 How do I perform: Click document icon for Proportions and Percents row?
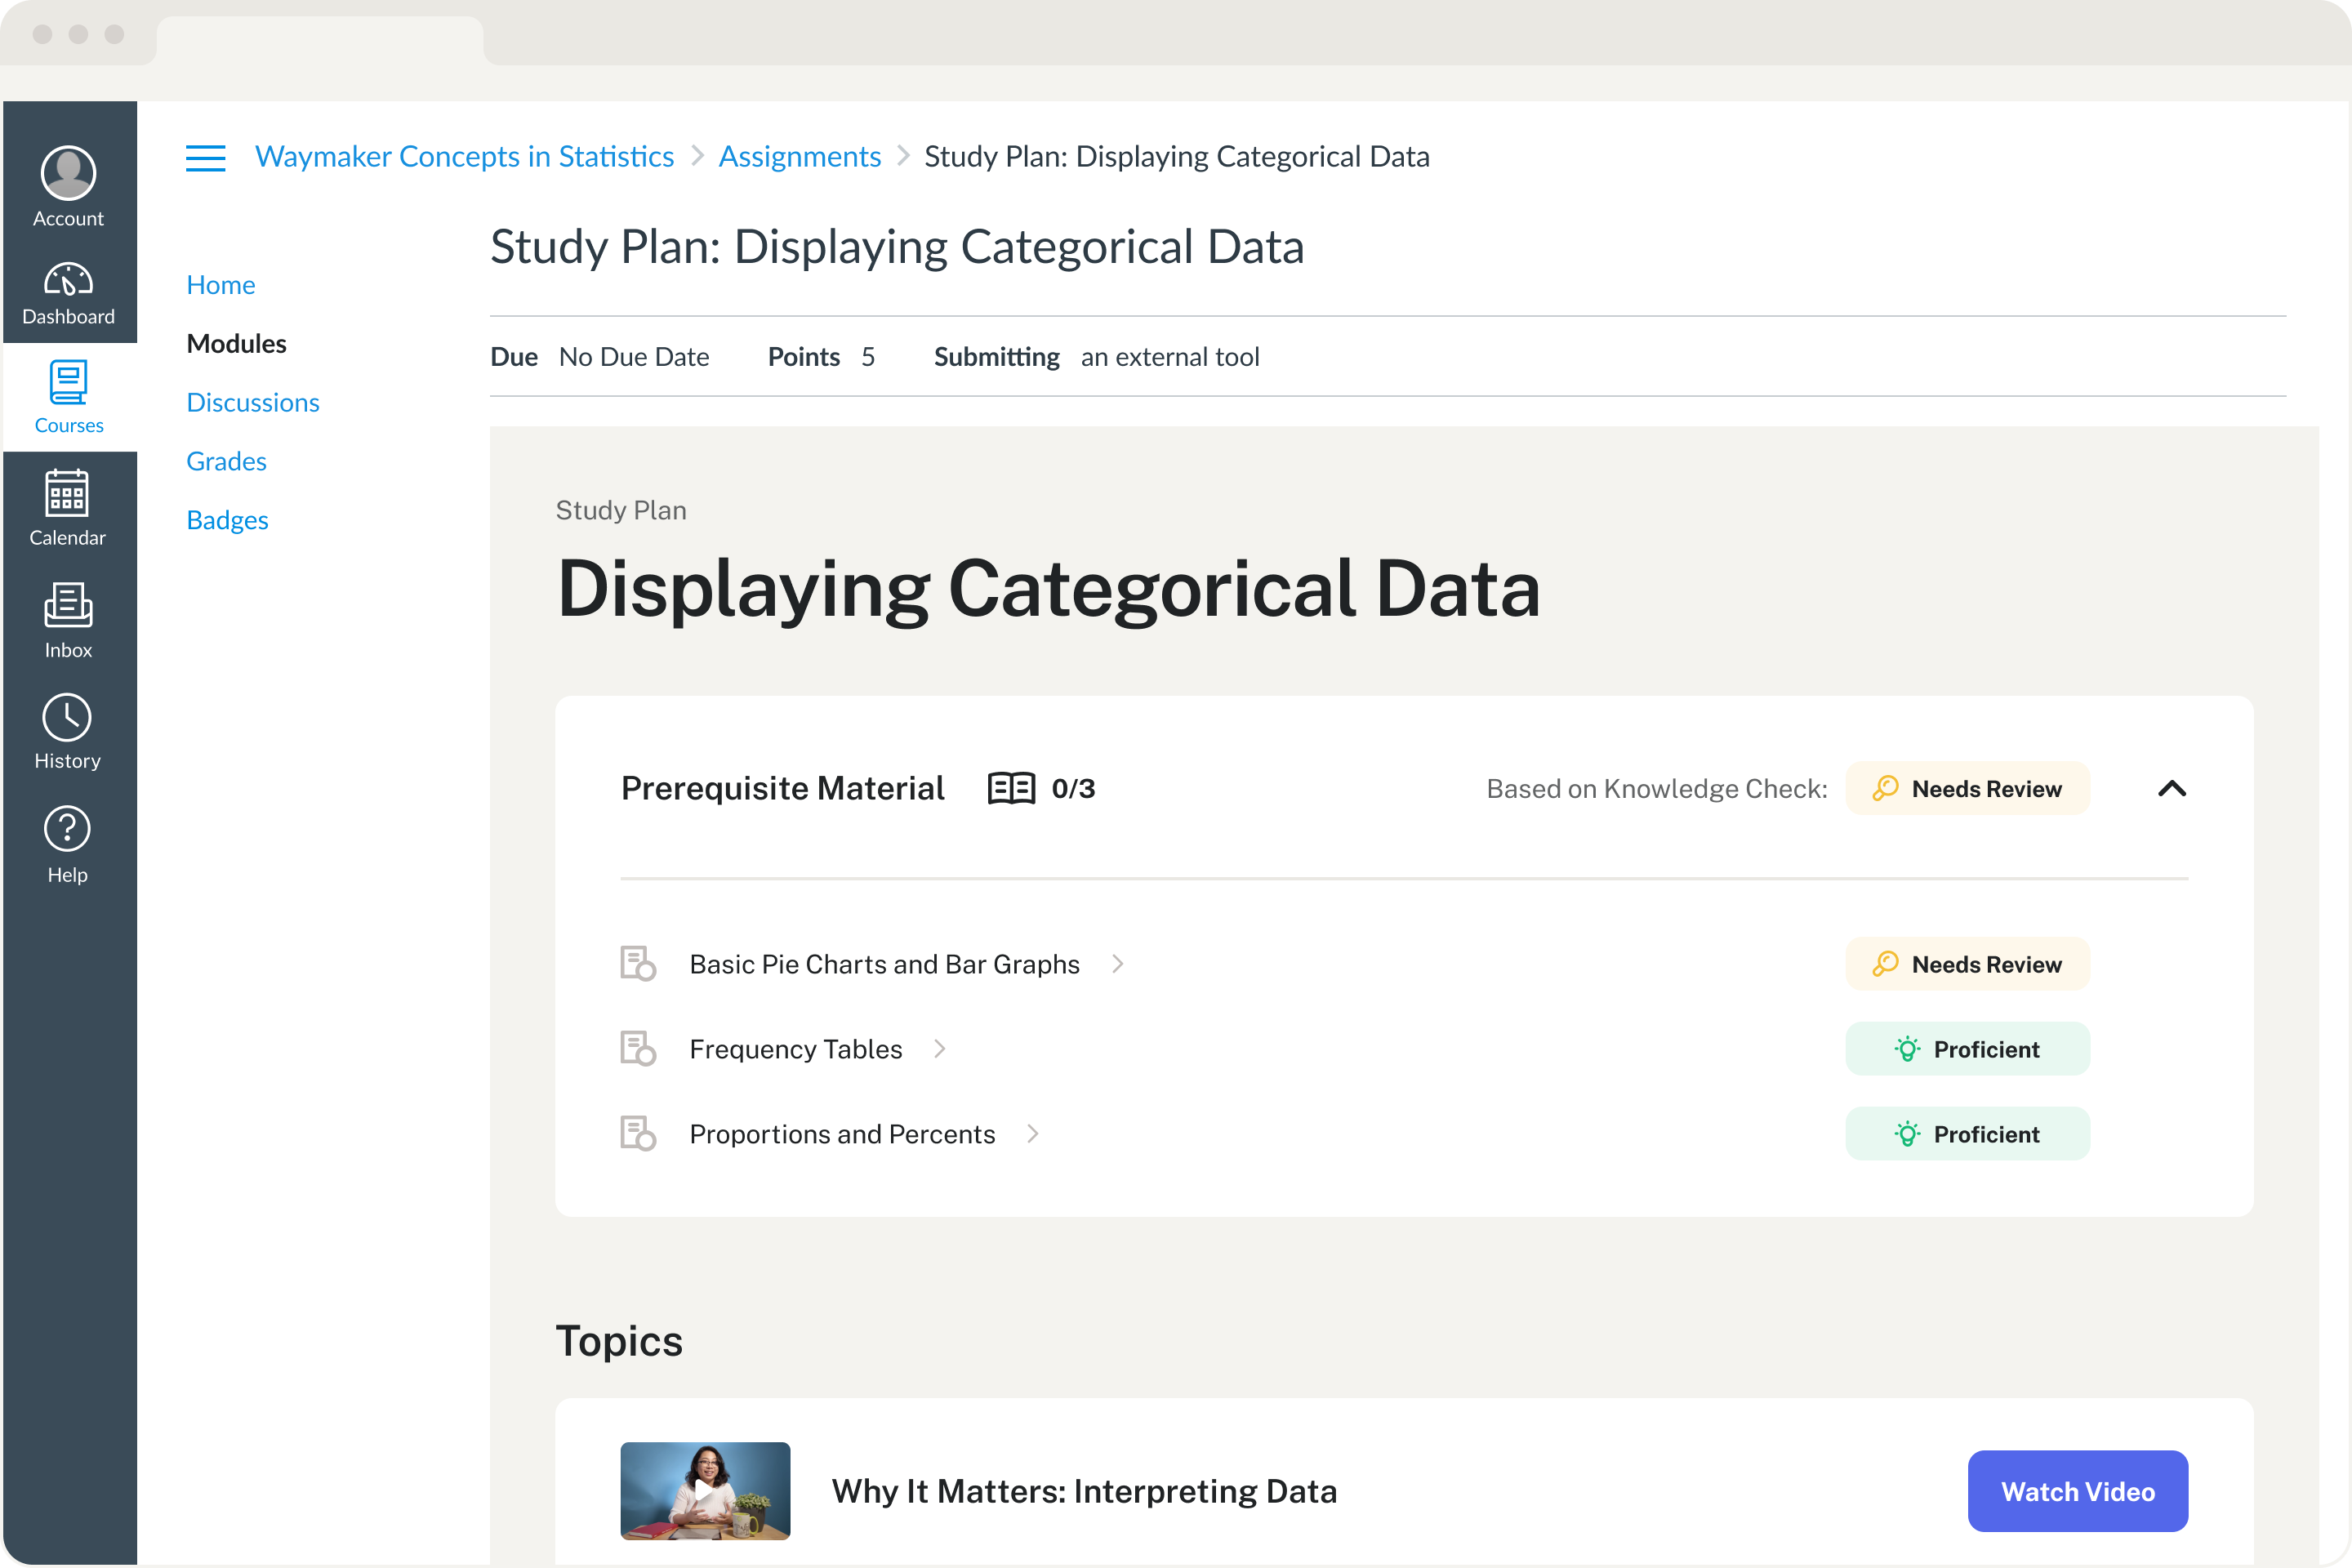click(x=638, y=1134)
